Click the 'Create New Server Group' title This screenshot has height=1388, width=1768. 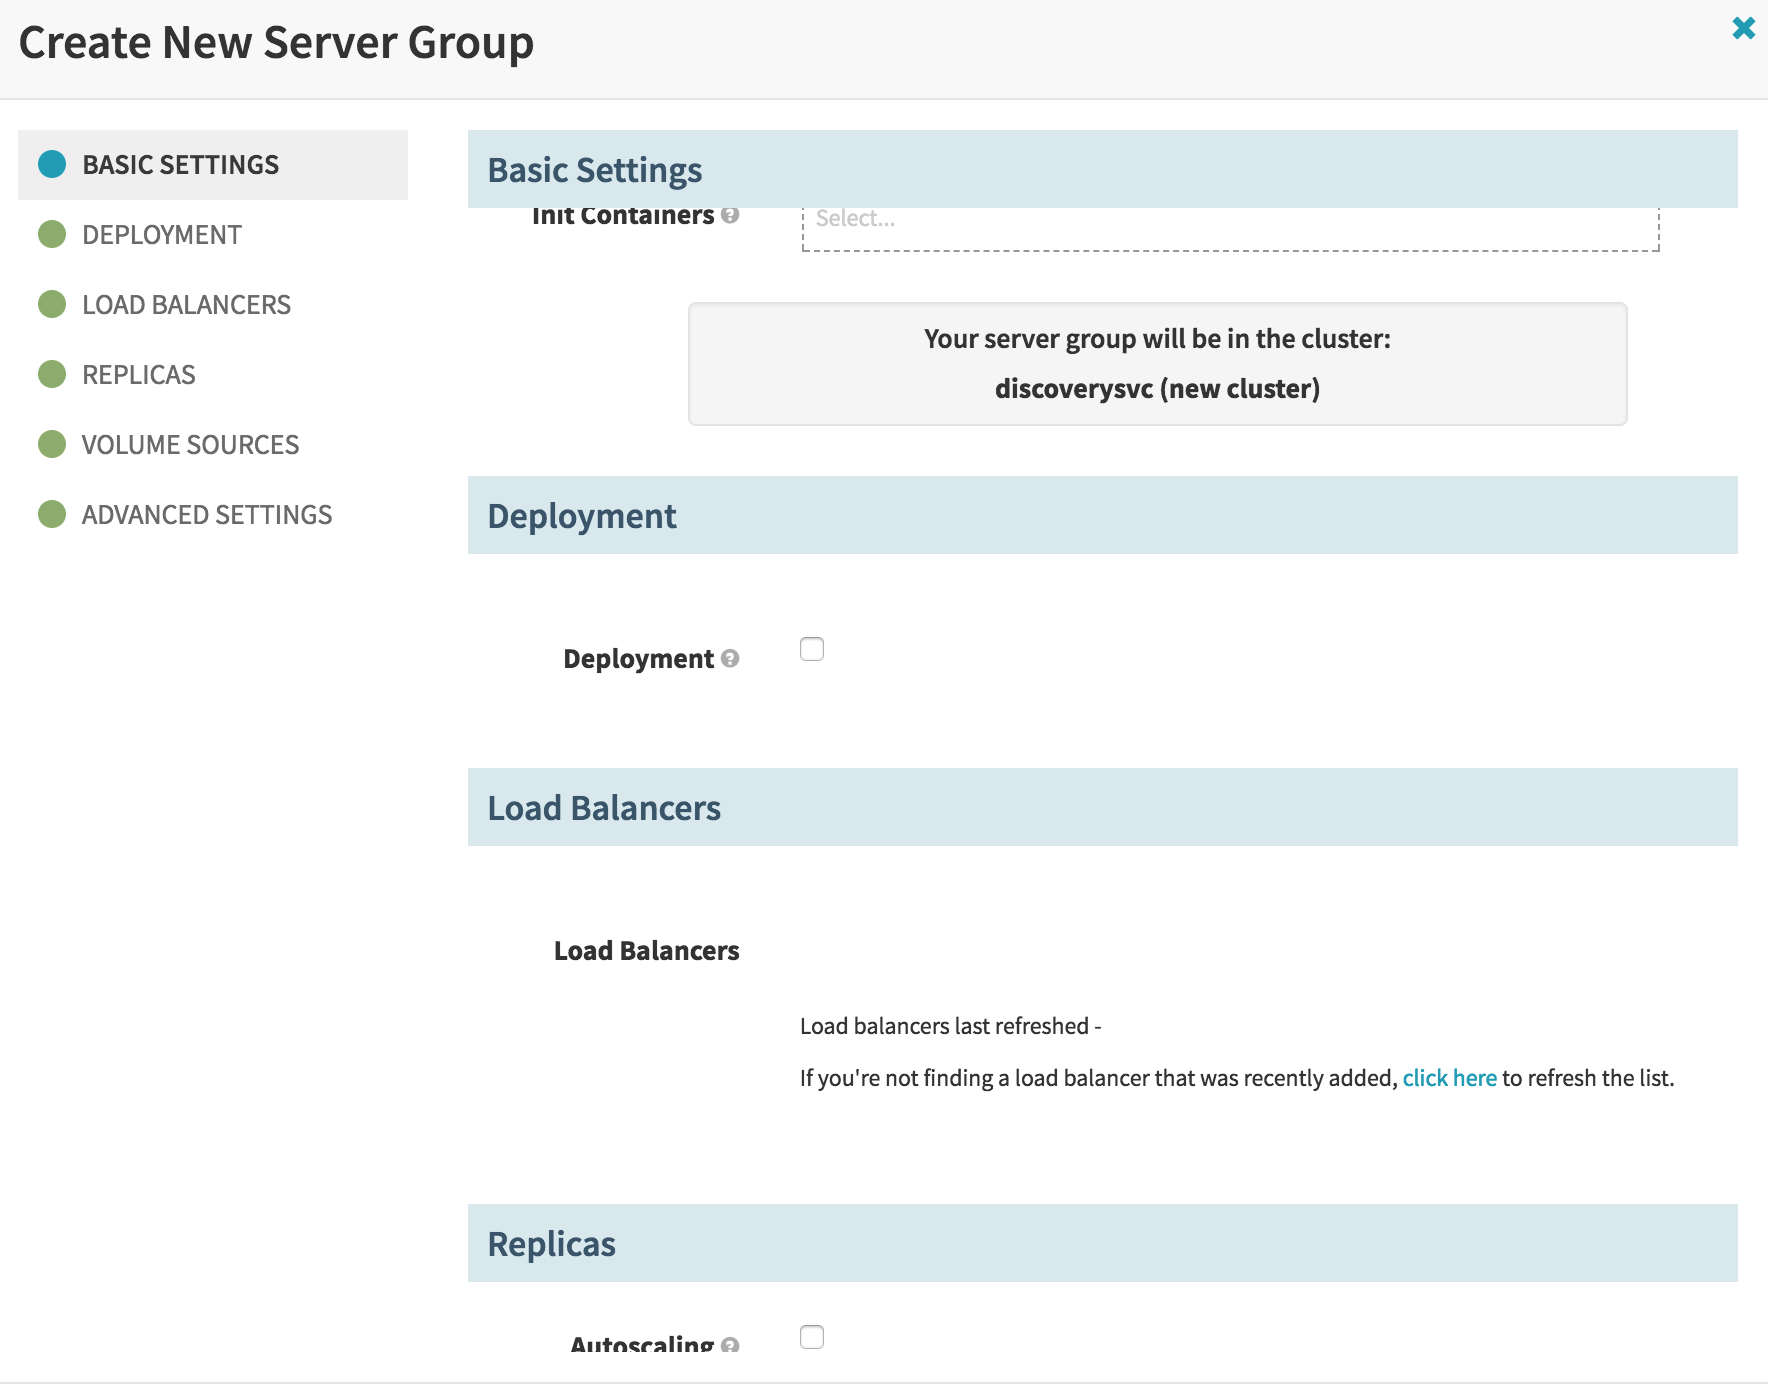pos(276,43)
